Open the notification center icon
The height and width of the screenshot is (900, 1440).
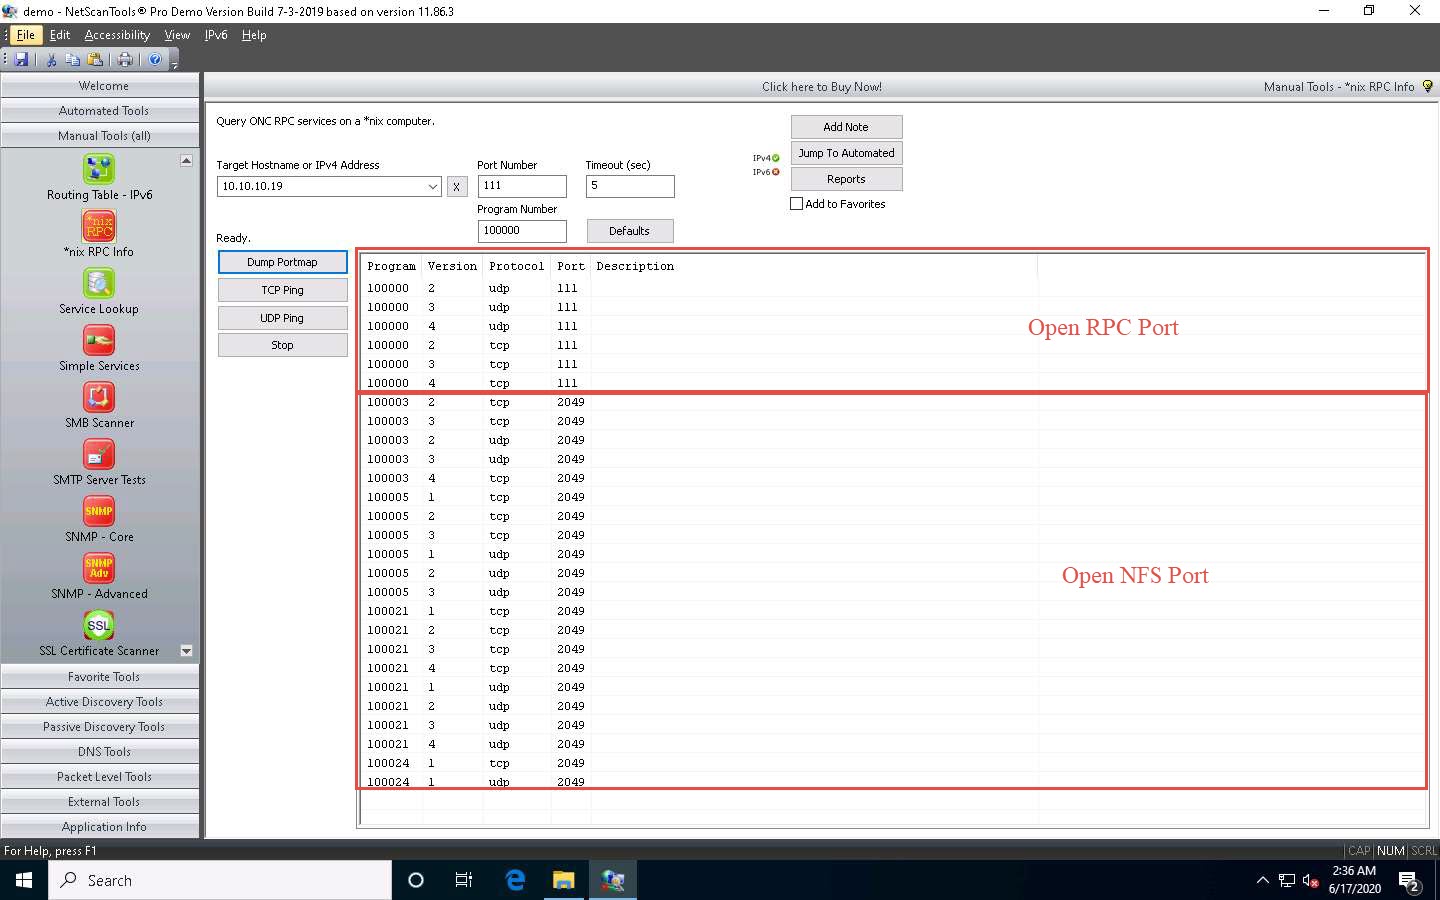click(x=1410, y=881)
